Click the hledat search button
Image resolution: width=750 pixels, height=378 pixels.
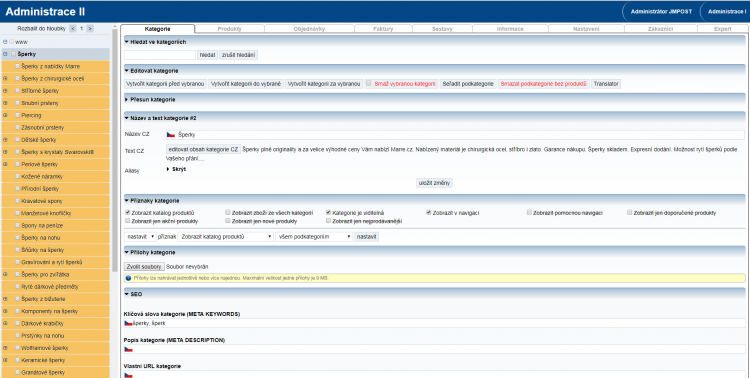(x=208, y=55)
